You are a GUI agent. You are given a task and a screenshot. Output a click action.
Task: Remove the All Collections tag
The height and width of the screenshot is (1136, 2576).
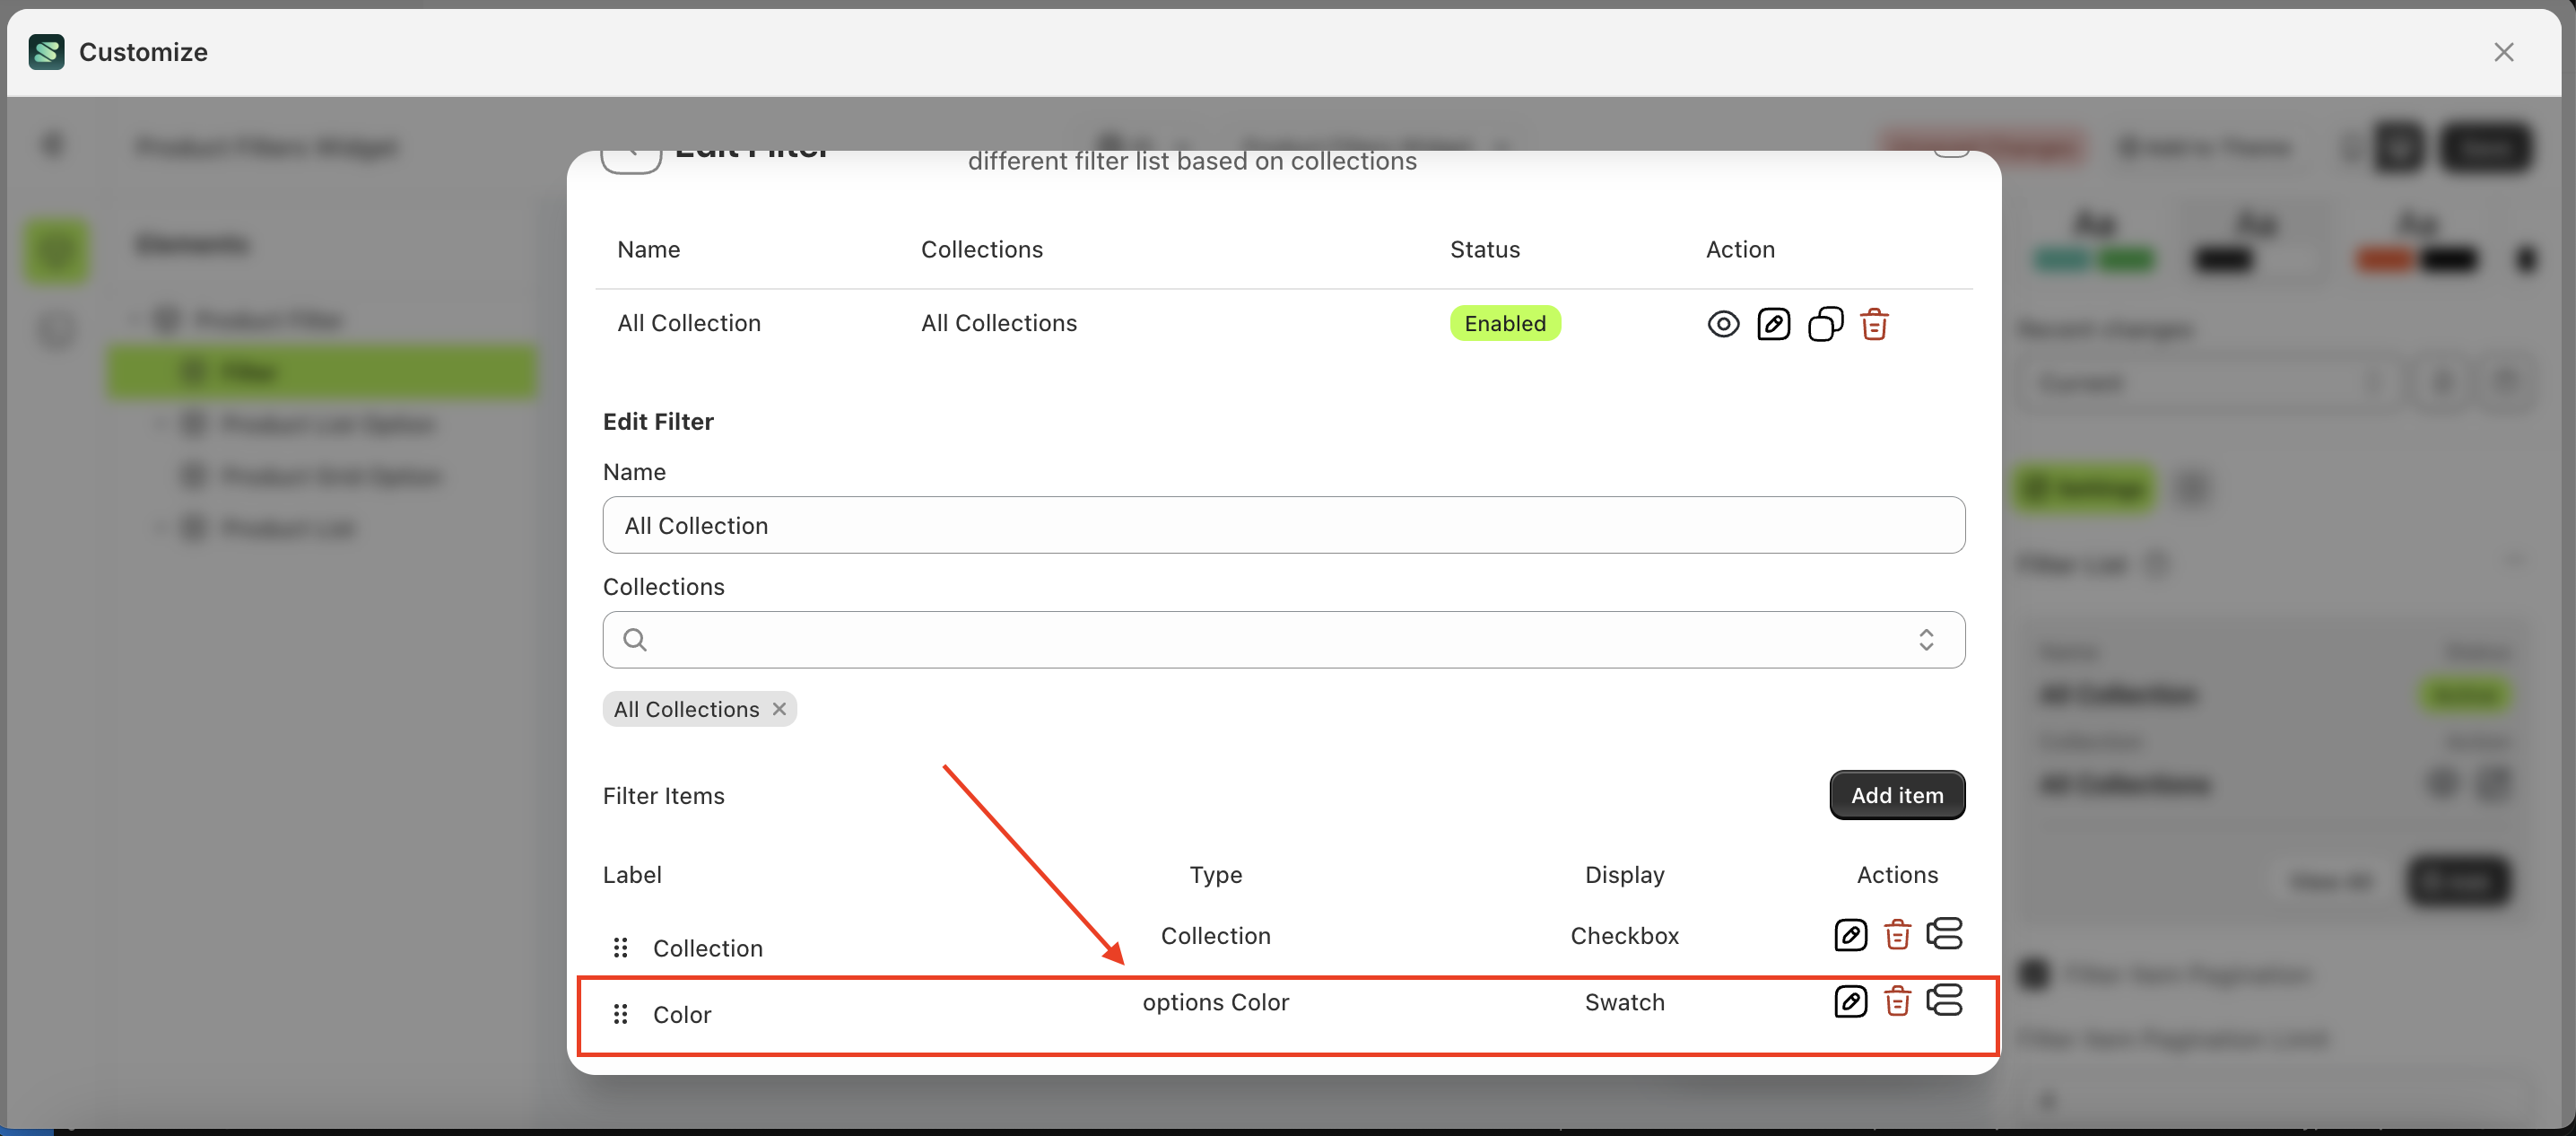tap(779, 709)
